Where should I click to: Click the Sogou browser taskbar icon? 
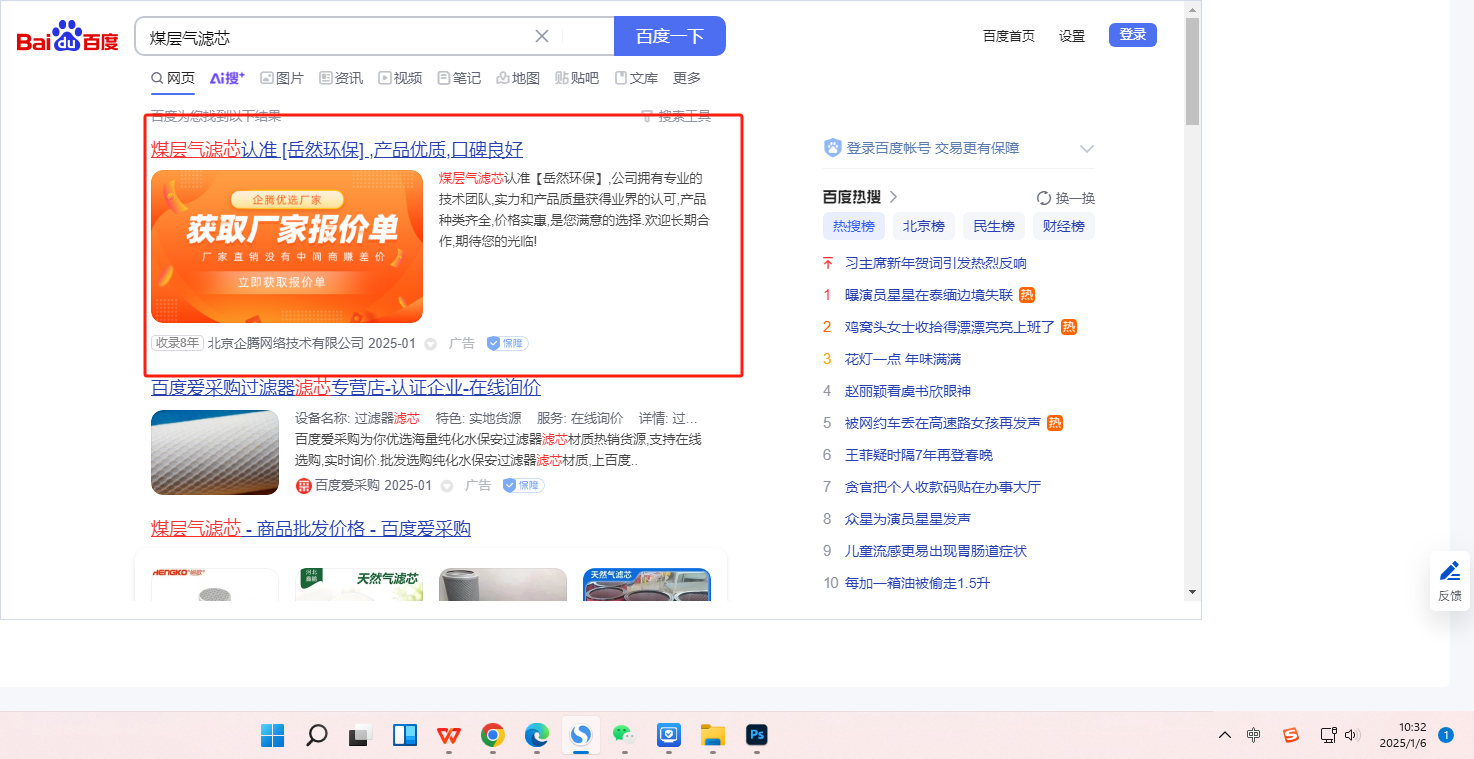pyautogui.click(x=580, y=736)
